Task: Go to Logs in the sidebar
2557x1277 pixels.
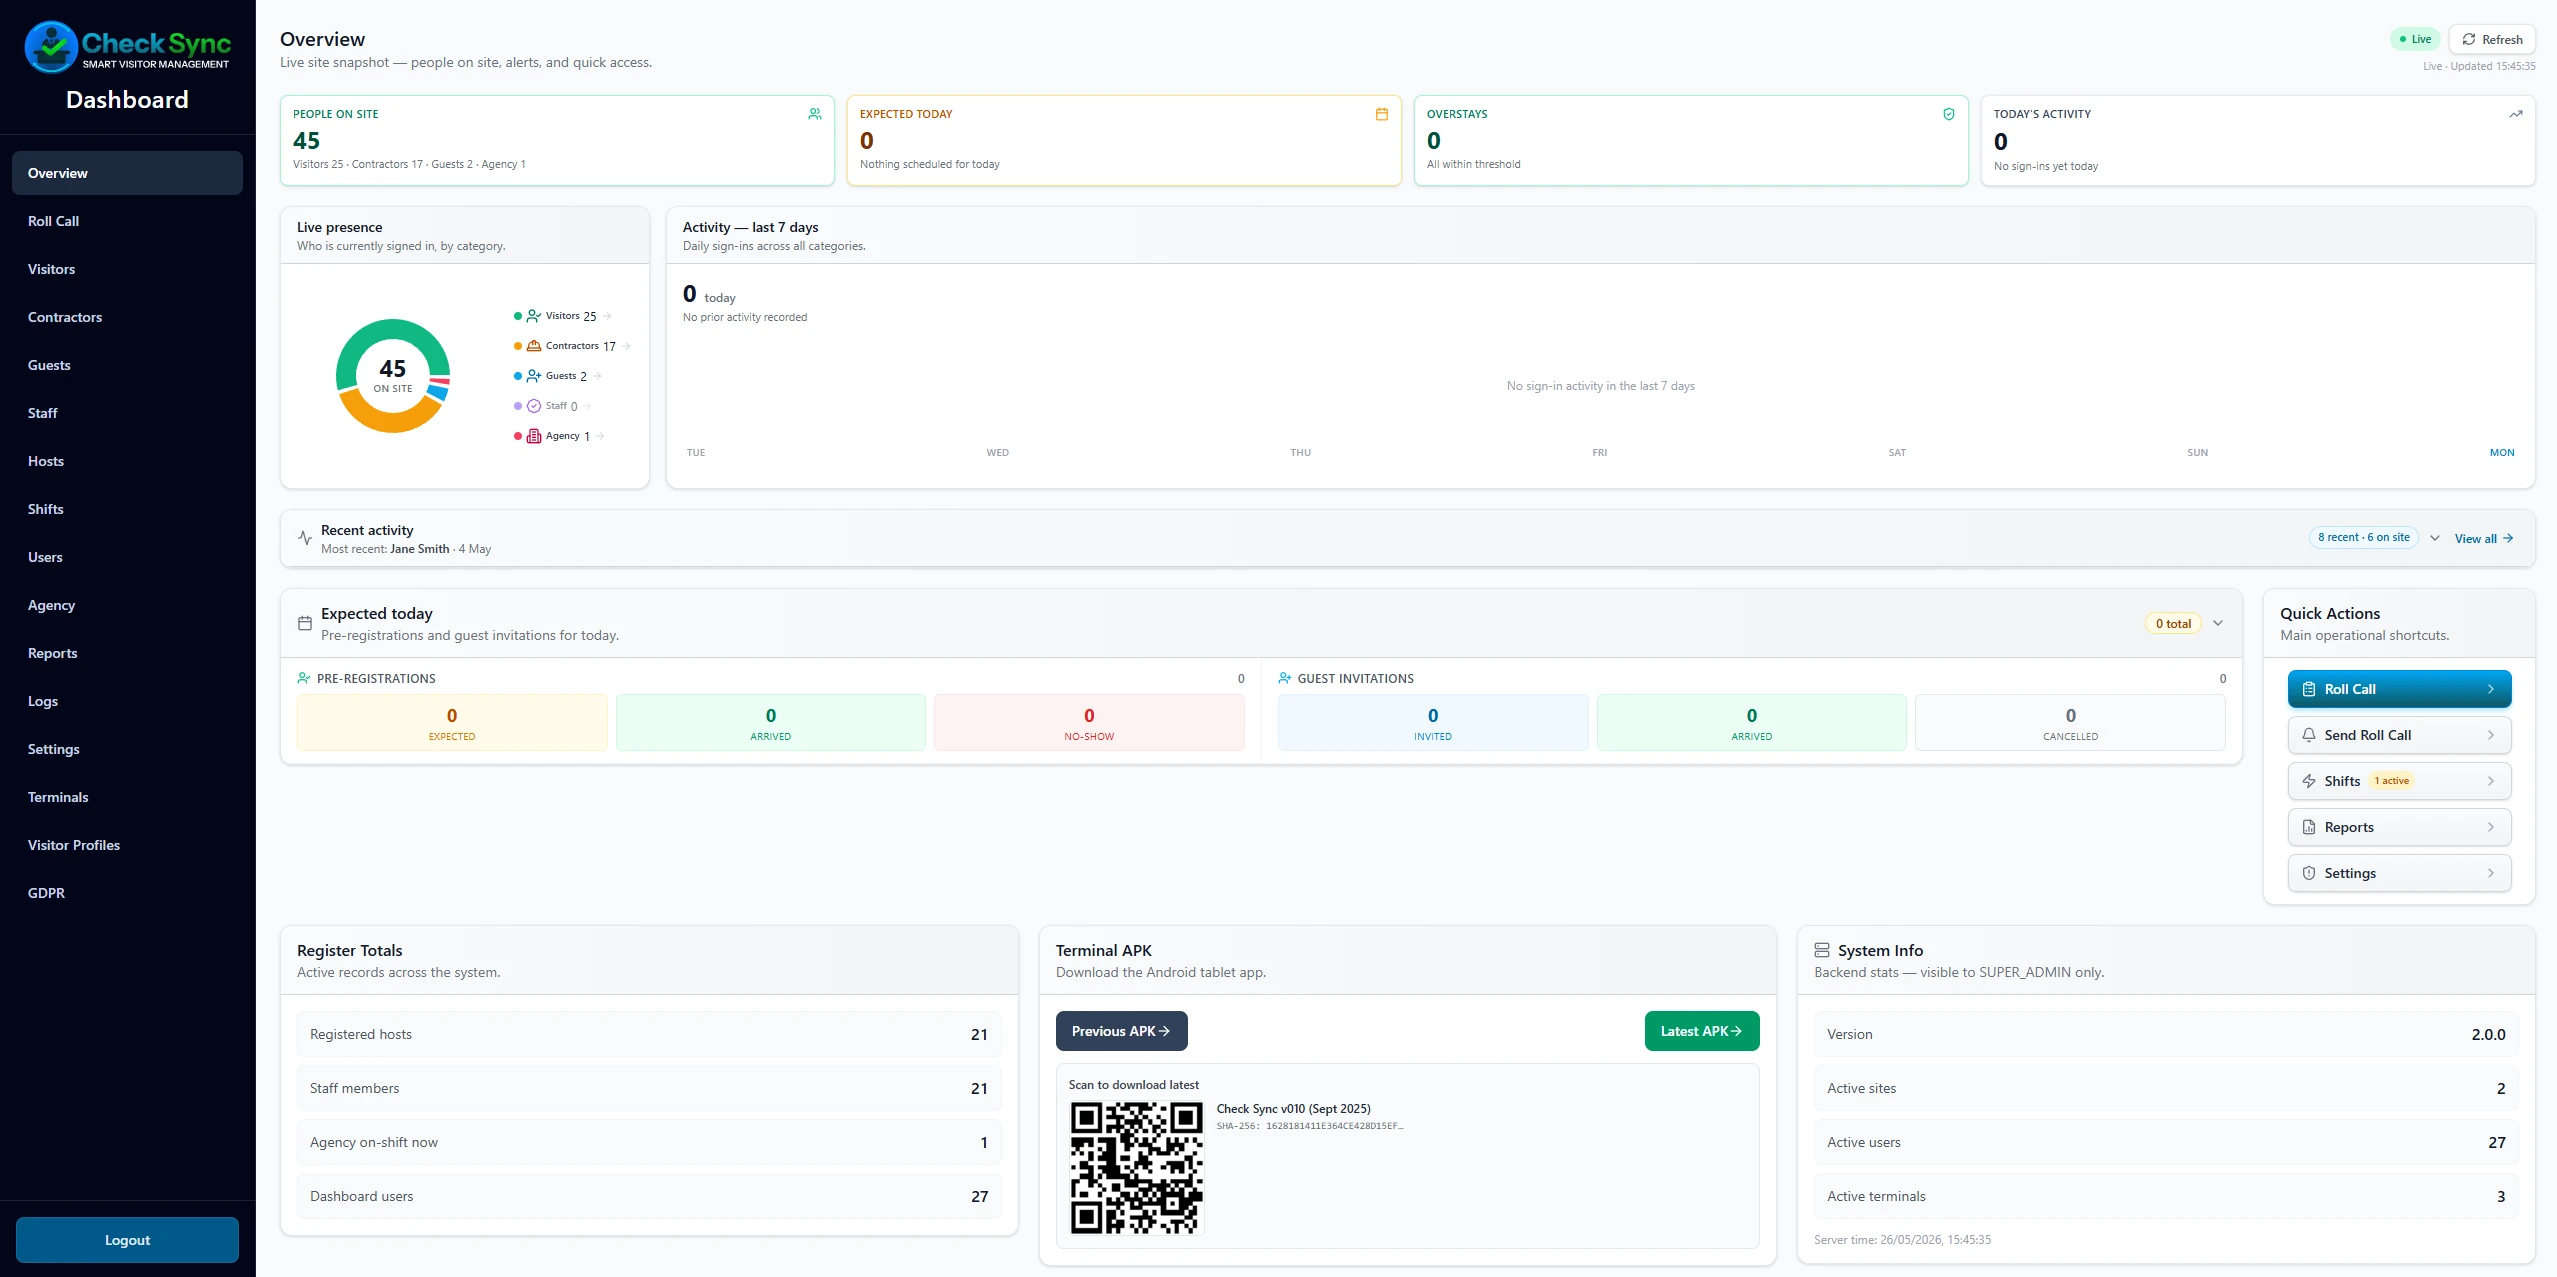Action: point(127,701)
